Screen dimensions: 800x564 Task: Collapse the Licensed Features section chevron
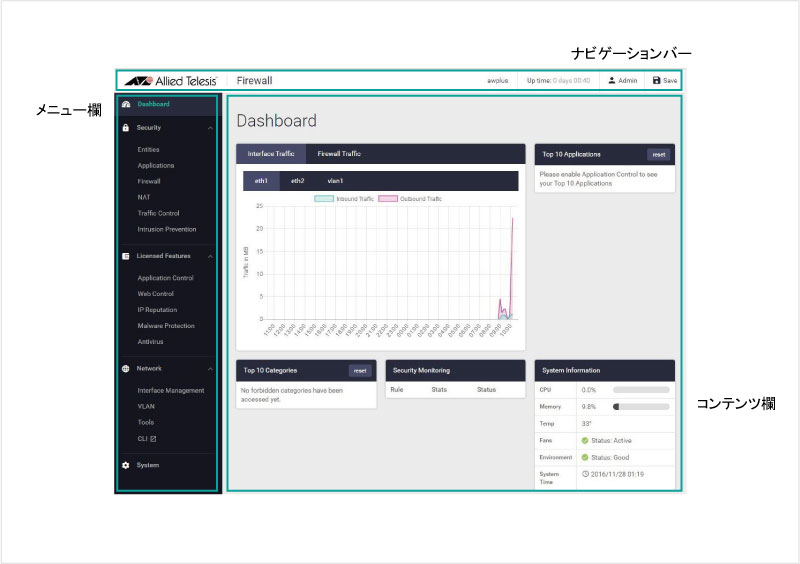point(210,256)
